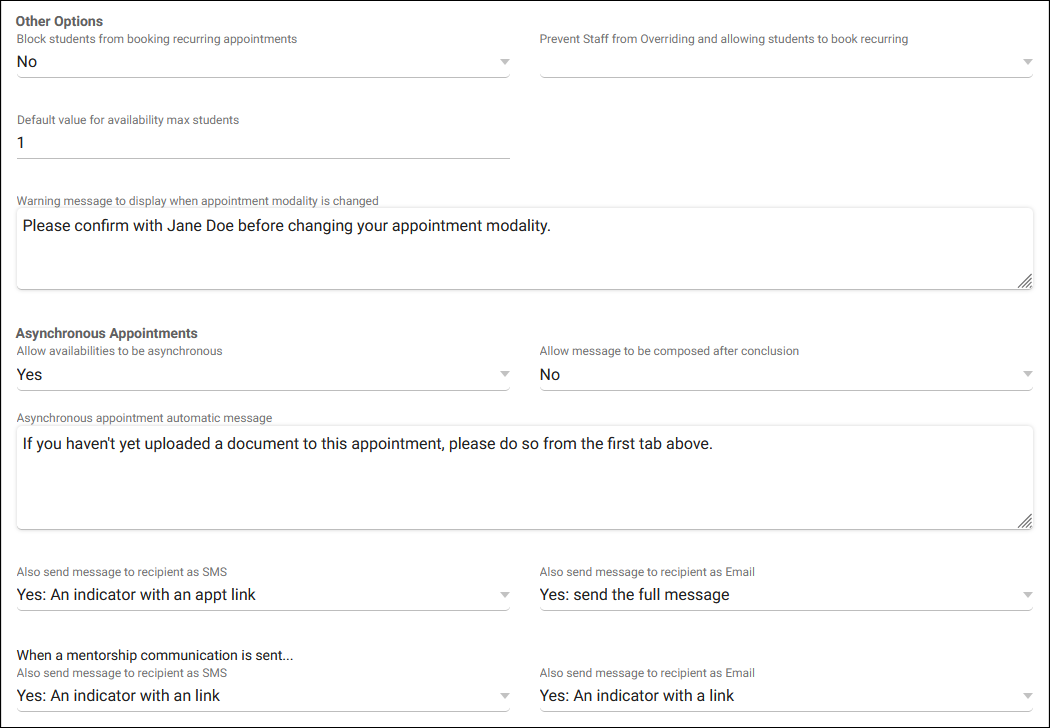Click arrow of asynchronous SMS recipient dropdown
1050x728 pixels.
click(504, 595)
